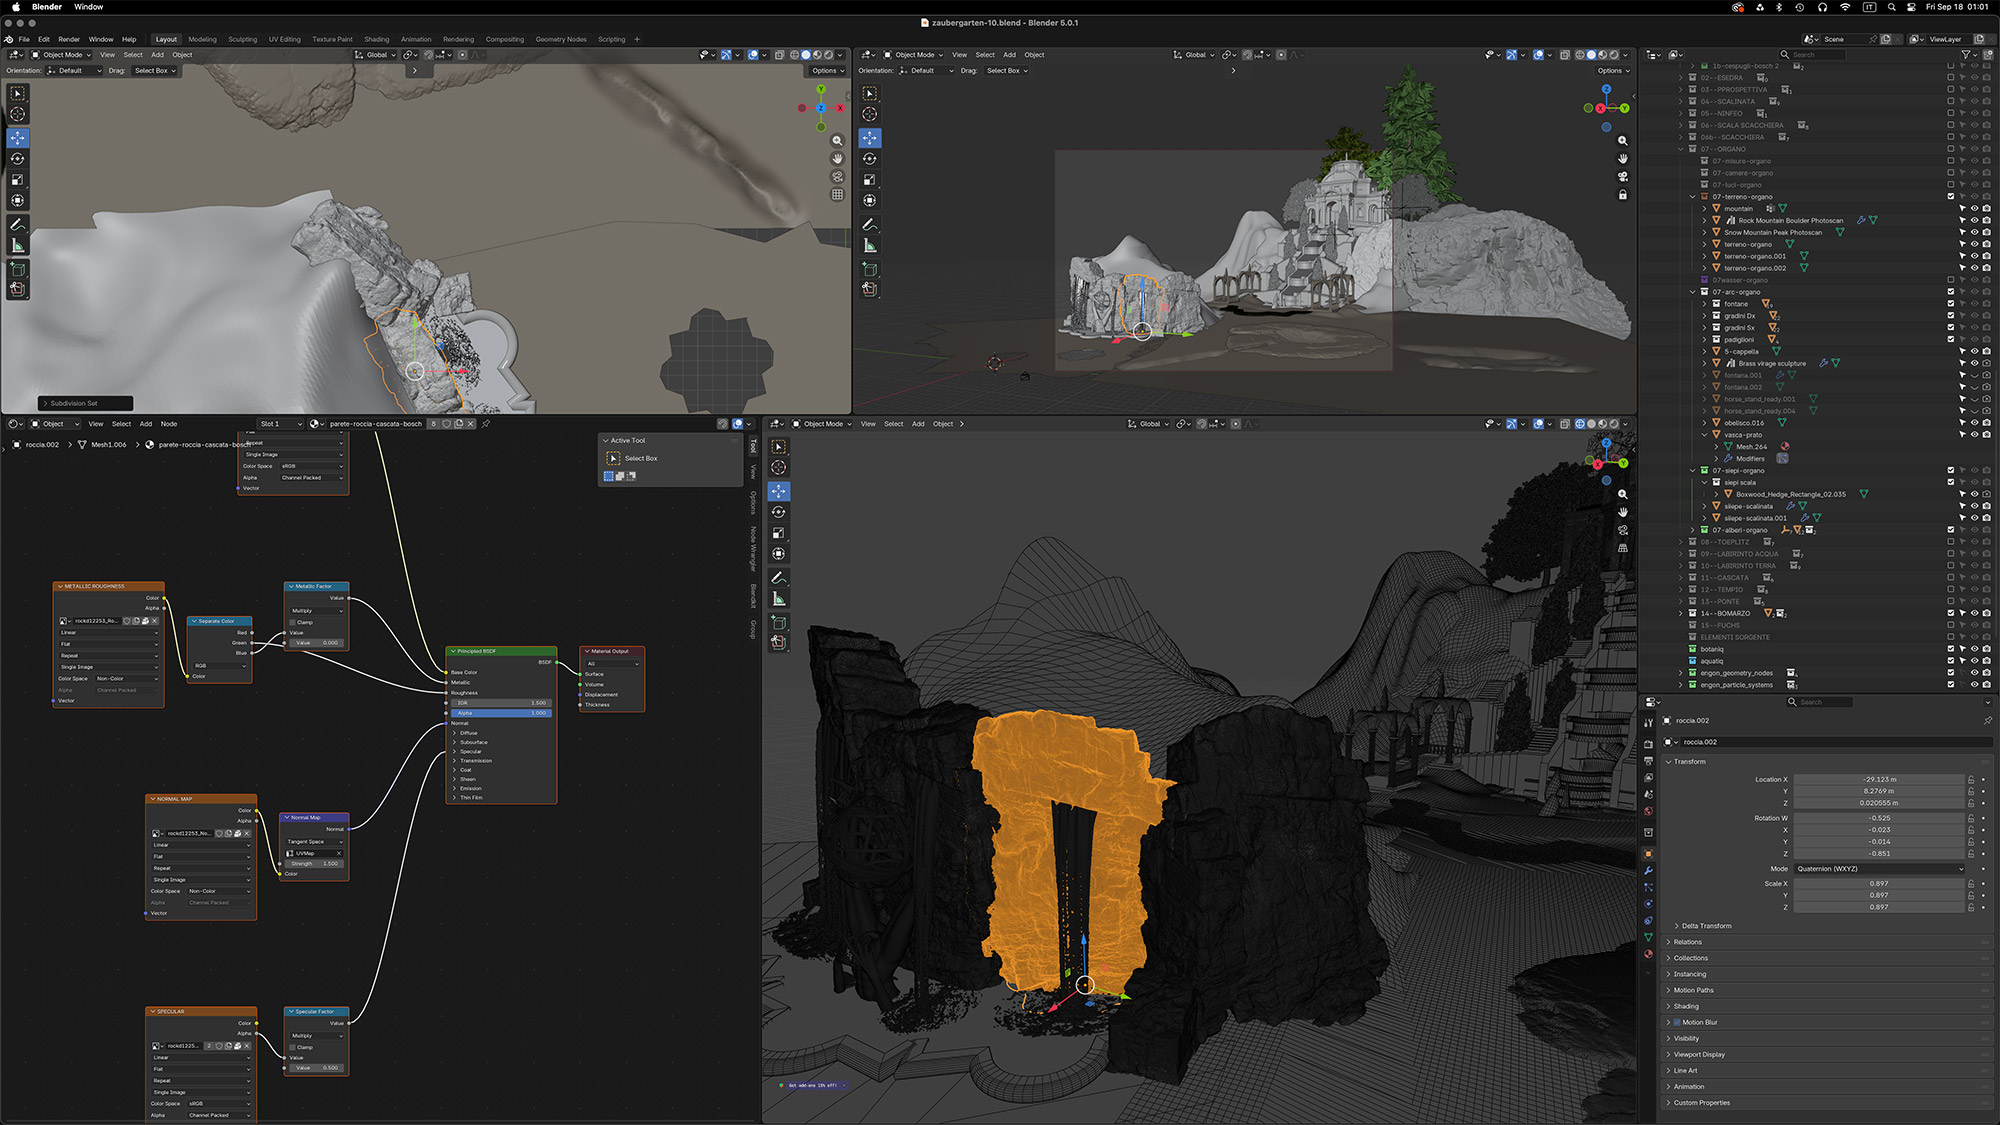
Task: Toggle the Motion Blur checkbox
Action: point(1677,1022)
